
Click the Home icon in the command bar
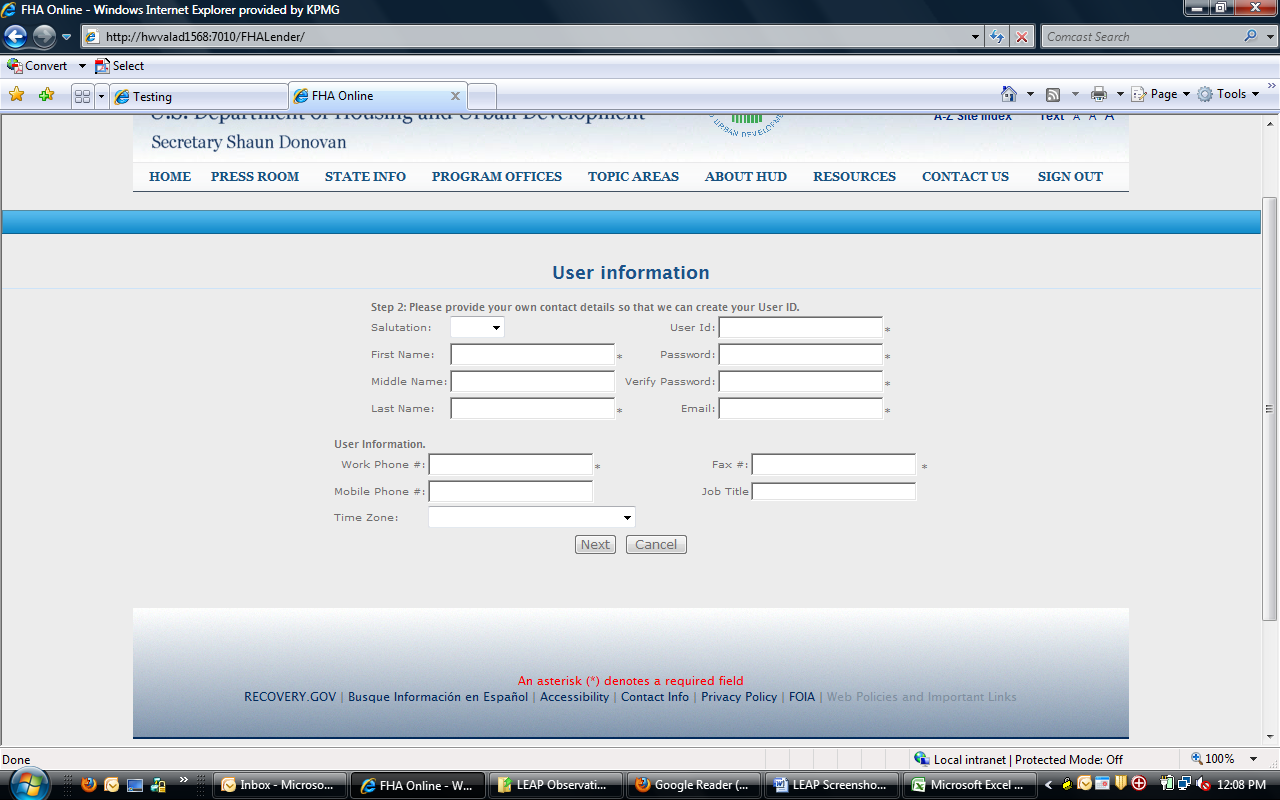(1009, 94)
